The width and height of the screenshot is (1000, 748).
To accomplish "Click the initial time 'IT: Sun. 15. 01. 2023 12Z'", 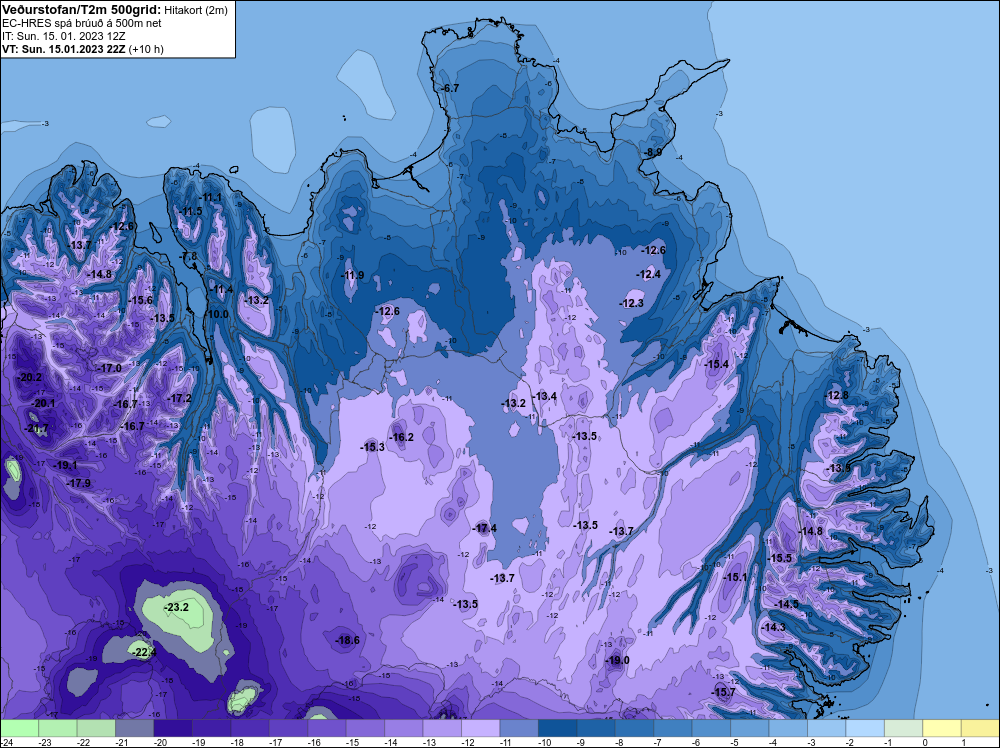I will tap(64, 36).
